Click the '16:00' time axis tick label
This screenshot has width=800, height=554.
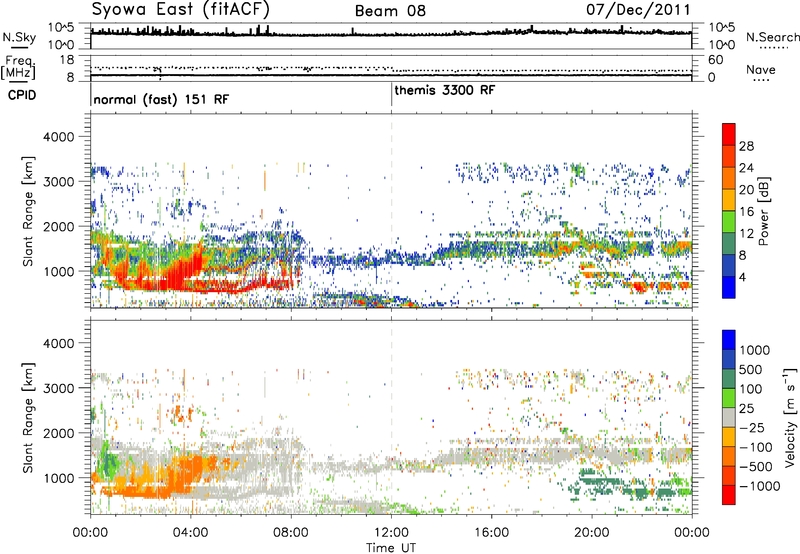491,533
